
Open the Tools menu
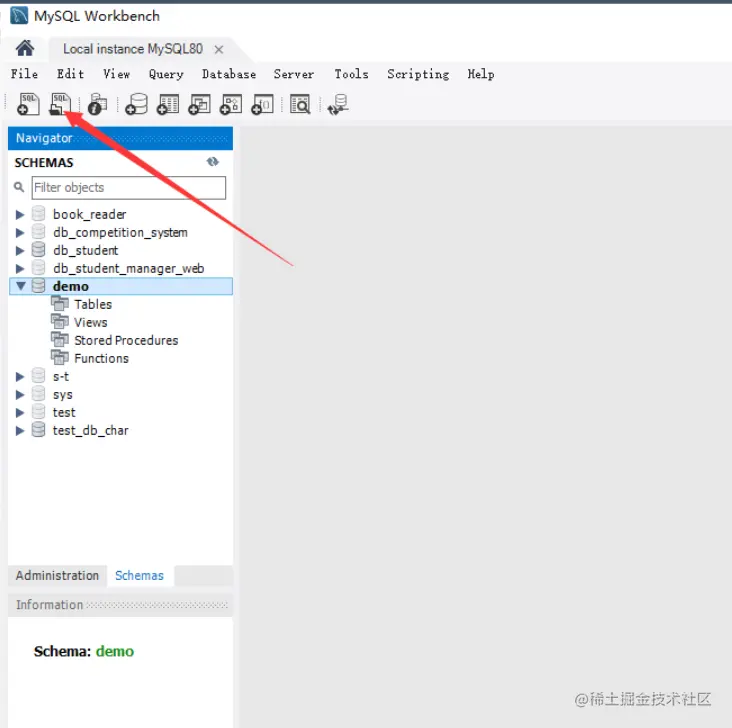point(352,74)
